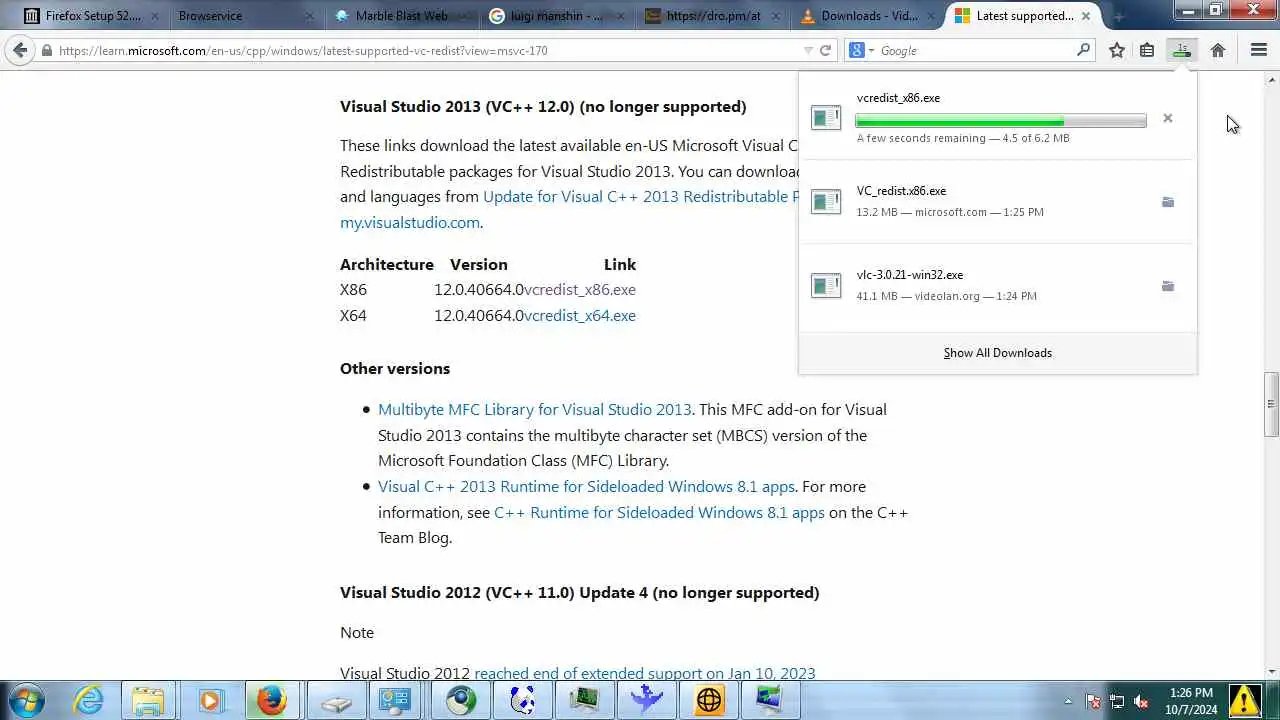Close the Latest supported tab

click(1086, 16)
